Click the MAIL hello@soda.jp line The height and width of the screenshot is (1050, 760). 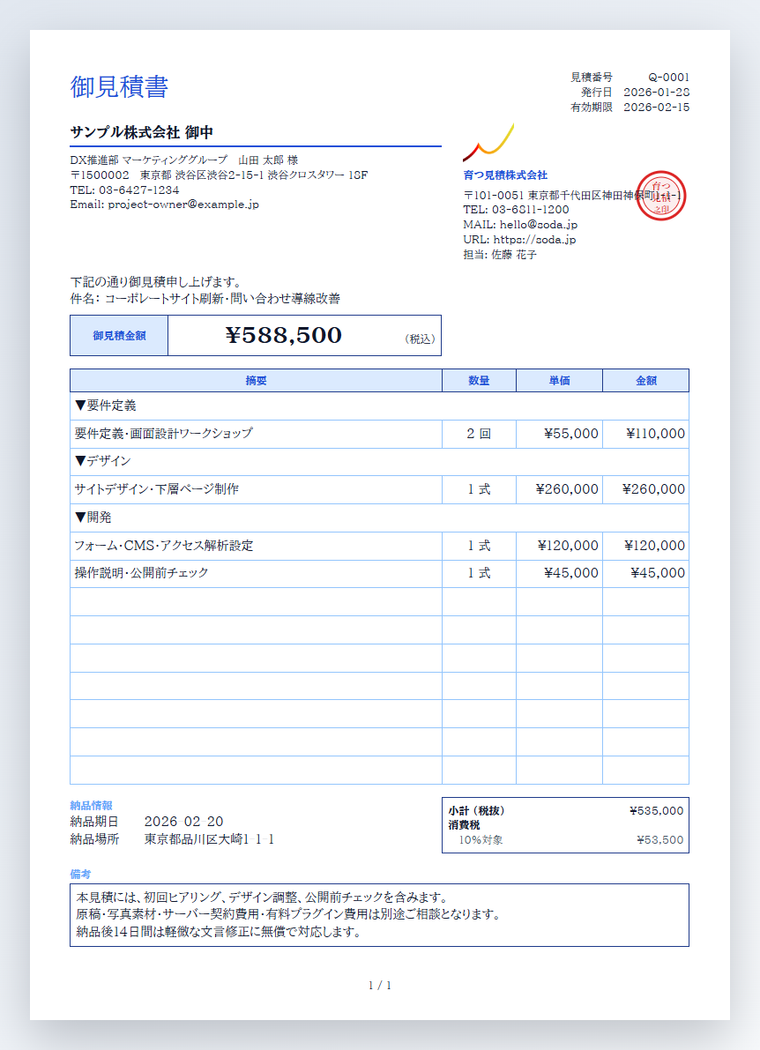tap(520, 224)
